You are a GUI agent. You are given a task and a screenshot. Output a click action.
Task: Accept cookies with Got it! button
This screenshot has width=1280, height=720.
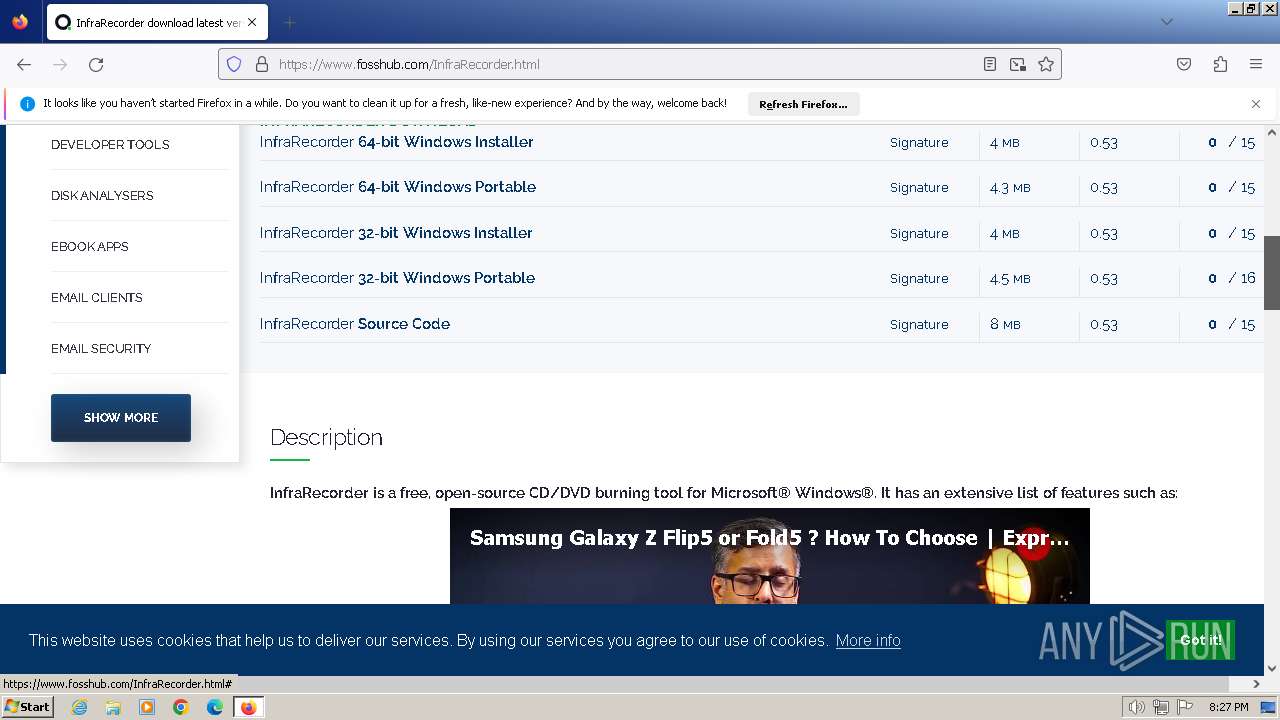tap(1200, 640)
